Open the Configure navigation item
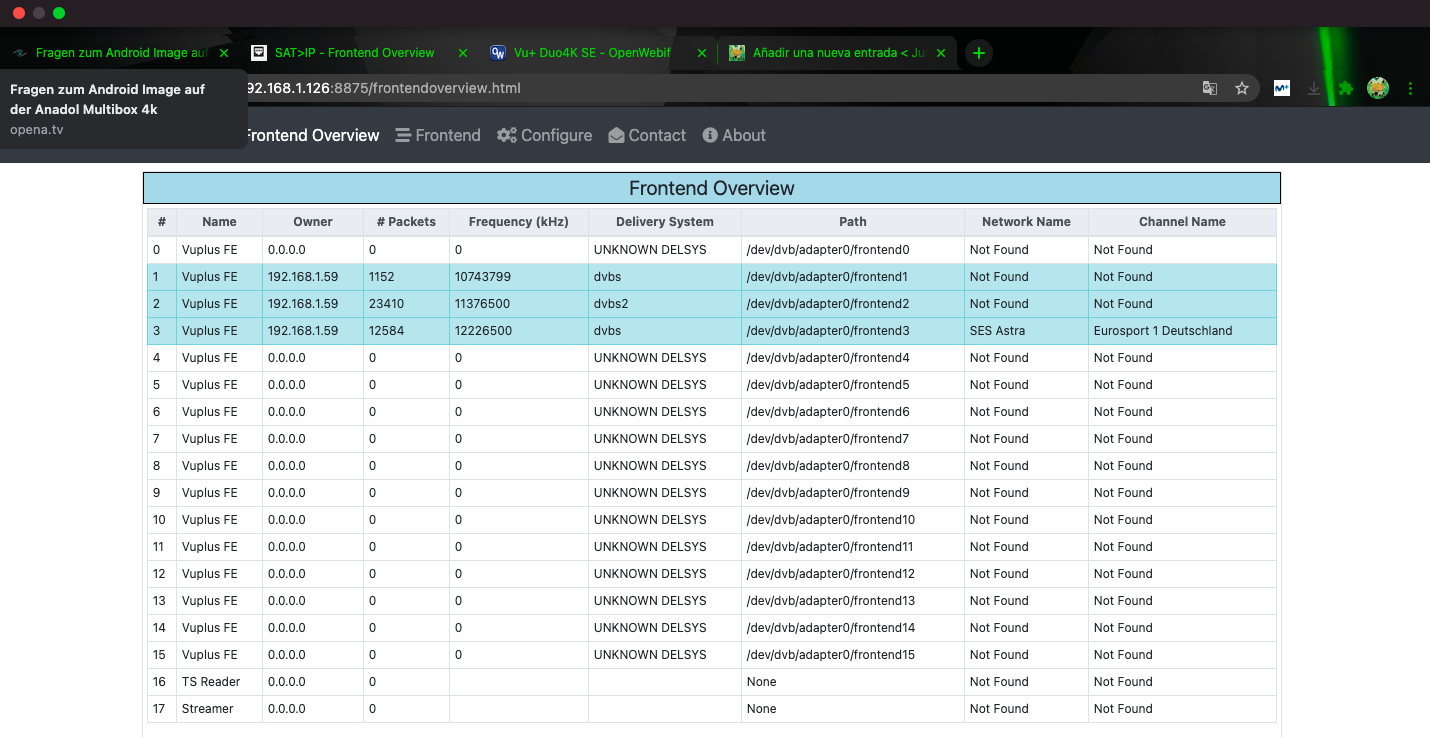Viewport: 1430px width, 738px height. point(545,135)
